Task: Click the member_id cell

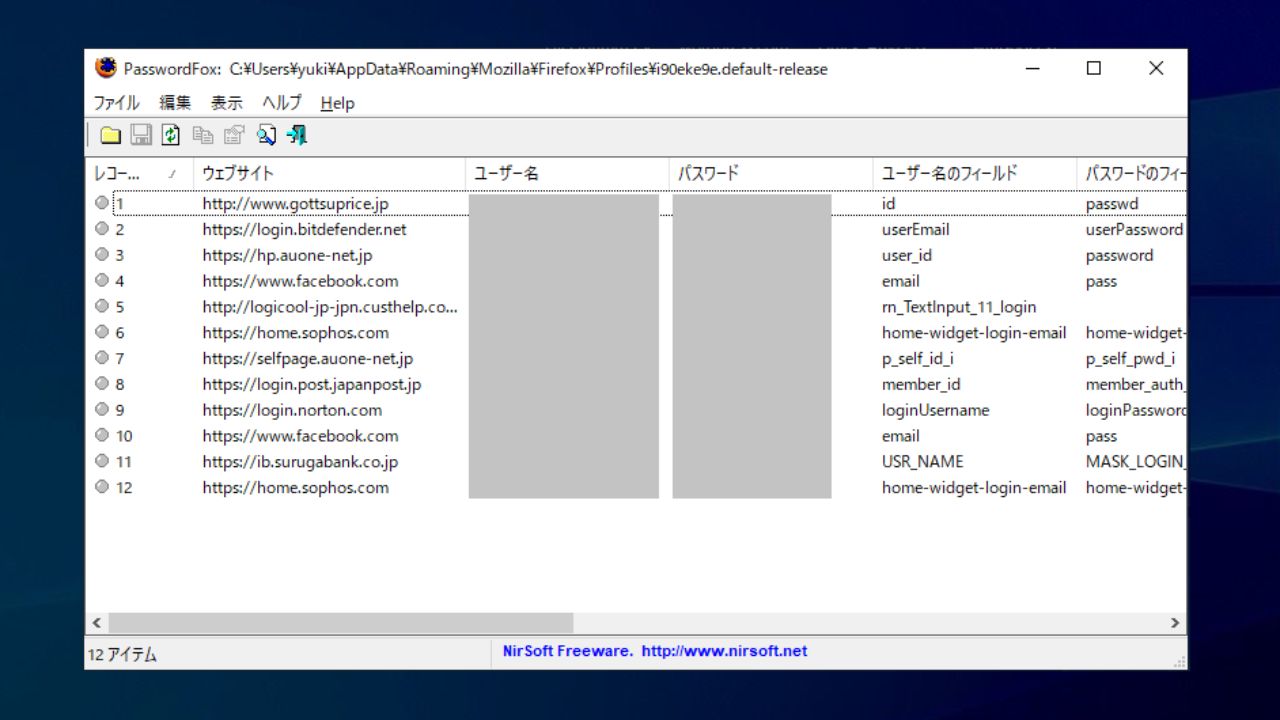Action: click(x=921, y=384)
